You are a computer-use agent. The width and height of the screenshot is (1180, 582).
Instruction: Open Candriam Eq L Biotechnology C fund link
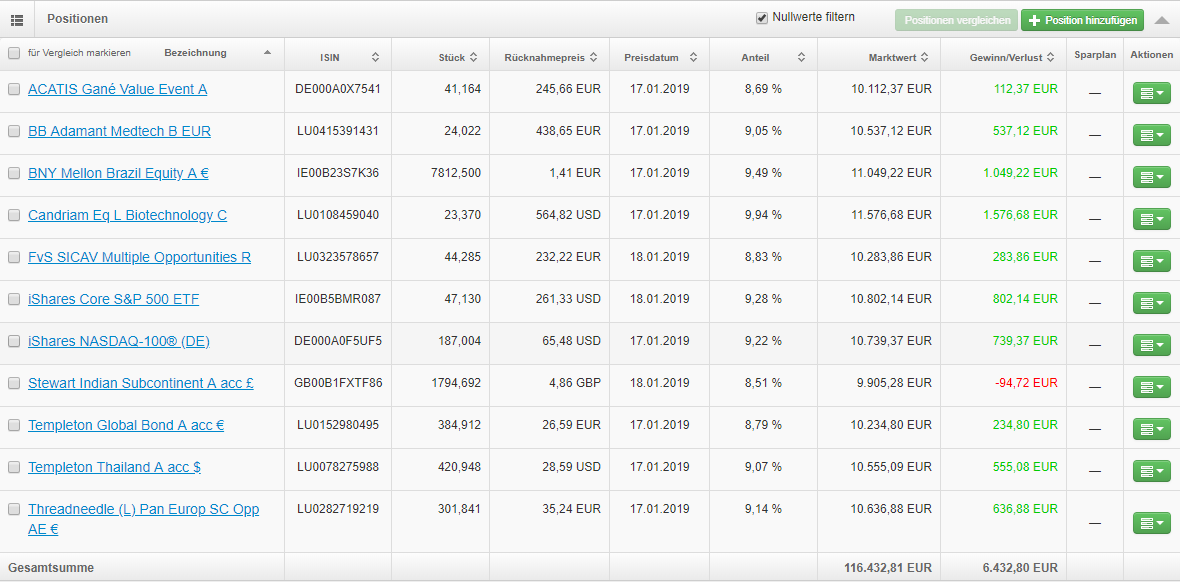[127, 215]
